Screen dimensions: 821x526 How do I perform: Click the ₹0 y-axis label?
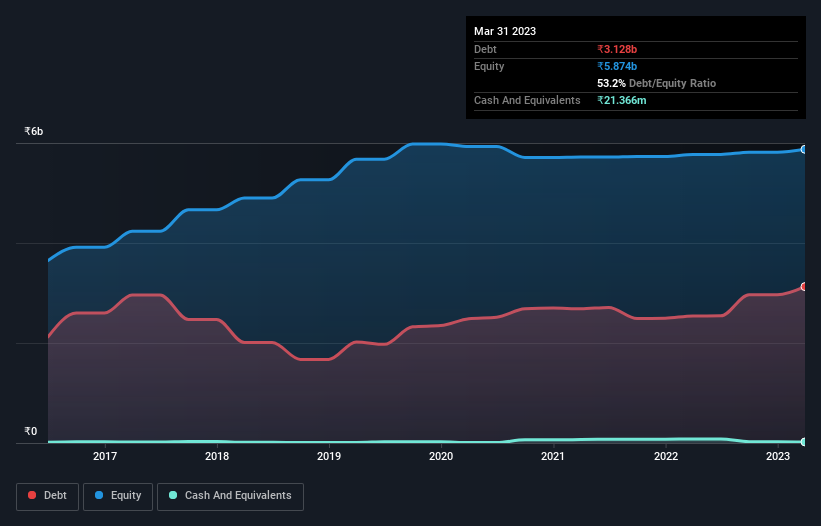pyautogui.click(x=31, y=431)
